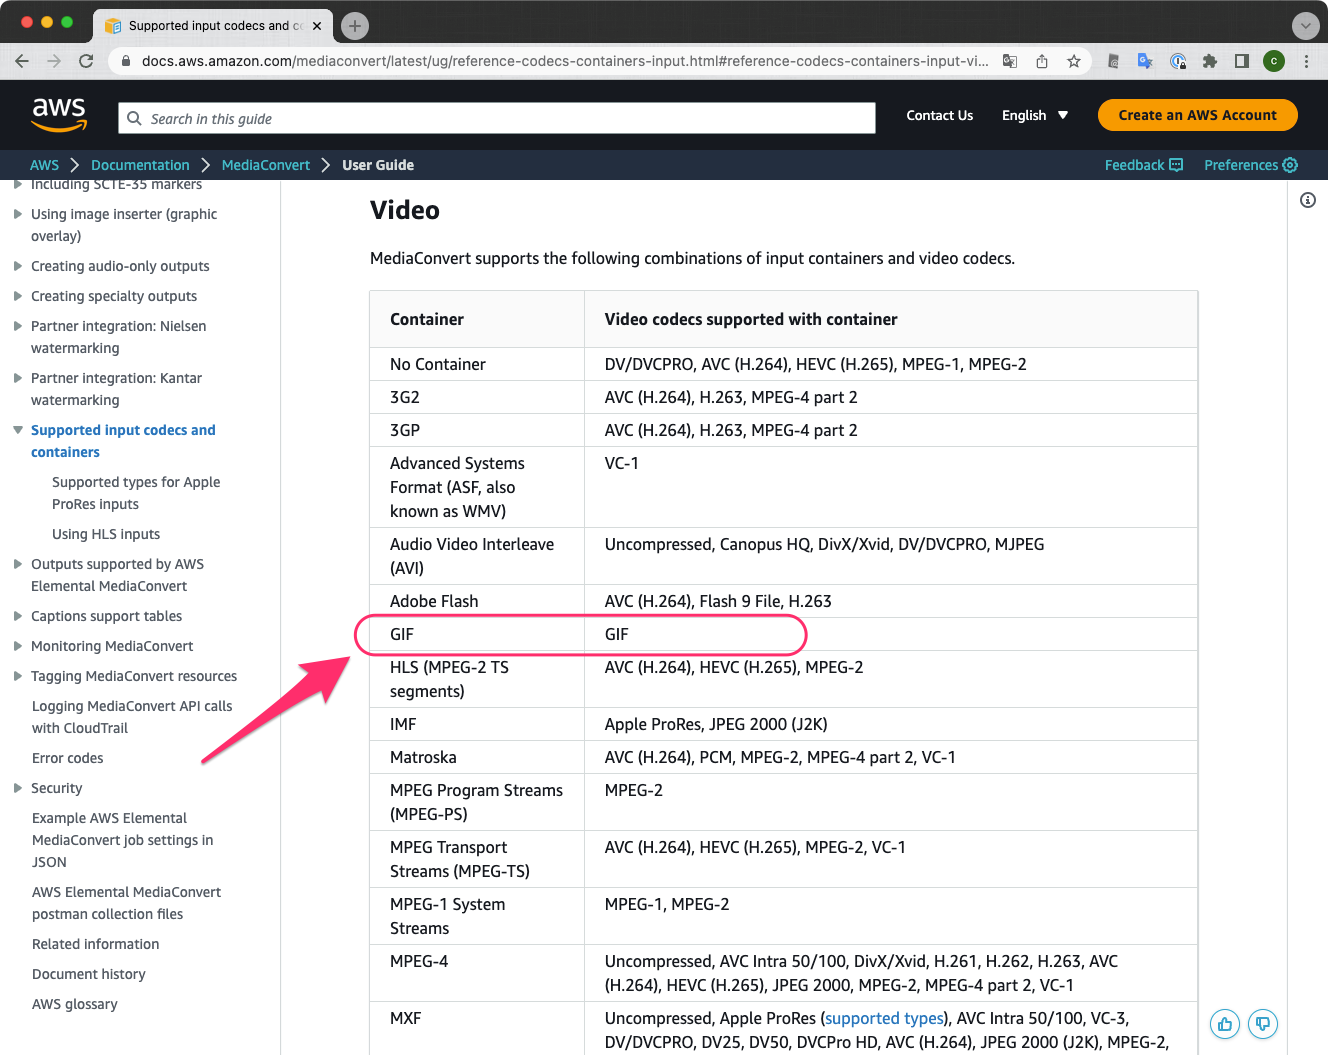Image resolution: width=1328 pixels, height=1055 pixels.
Task: Open AWS glossary page
Action: 75,1004
